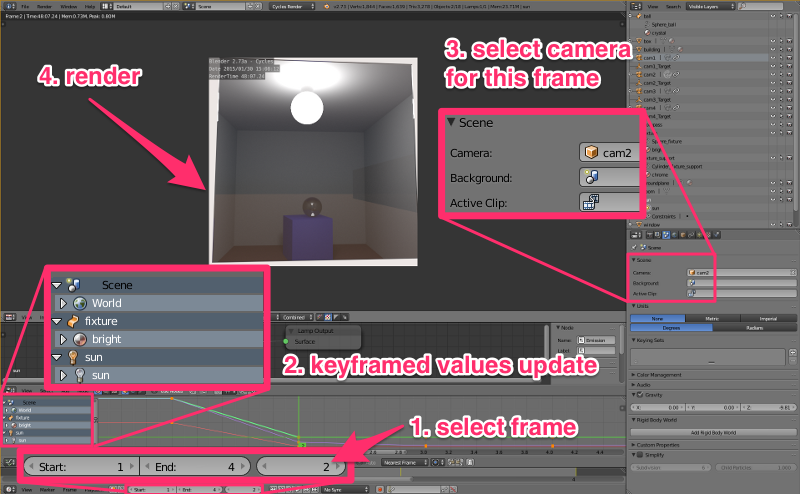The width and height of the screenshot is (800, 494).
Task: Open the Blender info editor type icon
Action: pos(9,6)
